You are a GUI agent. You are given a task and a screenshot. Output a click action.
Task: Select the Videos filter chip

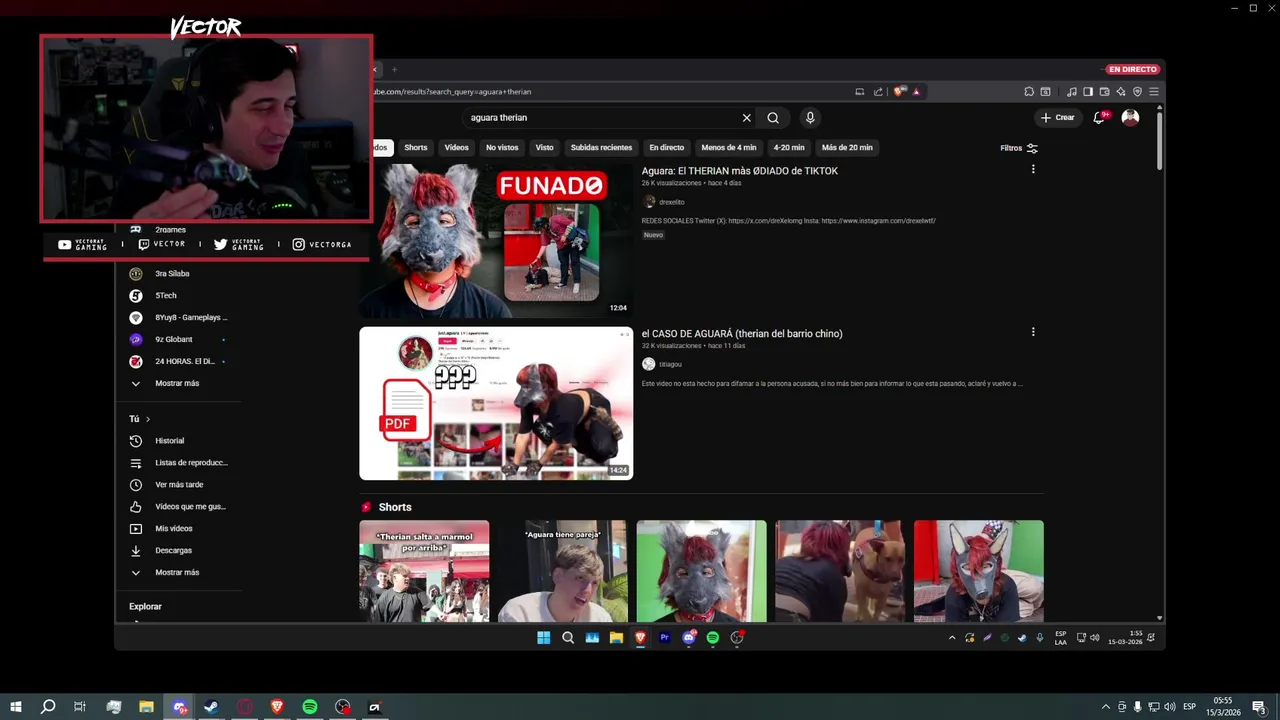tap(456, 148)
